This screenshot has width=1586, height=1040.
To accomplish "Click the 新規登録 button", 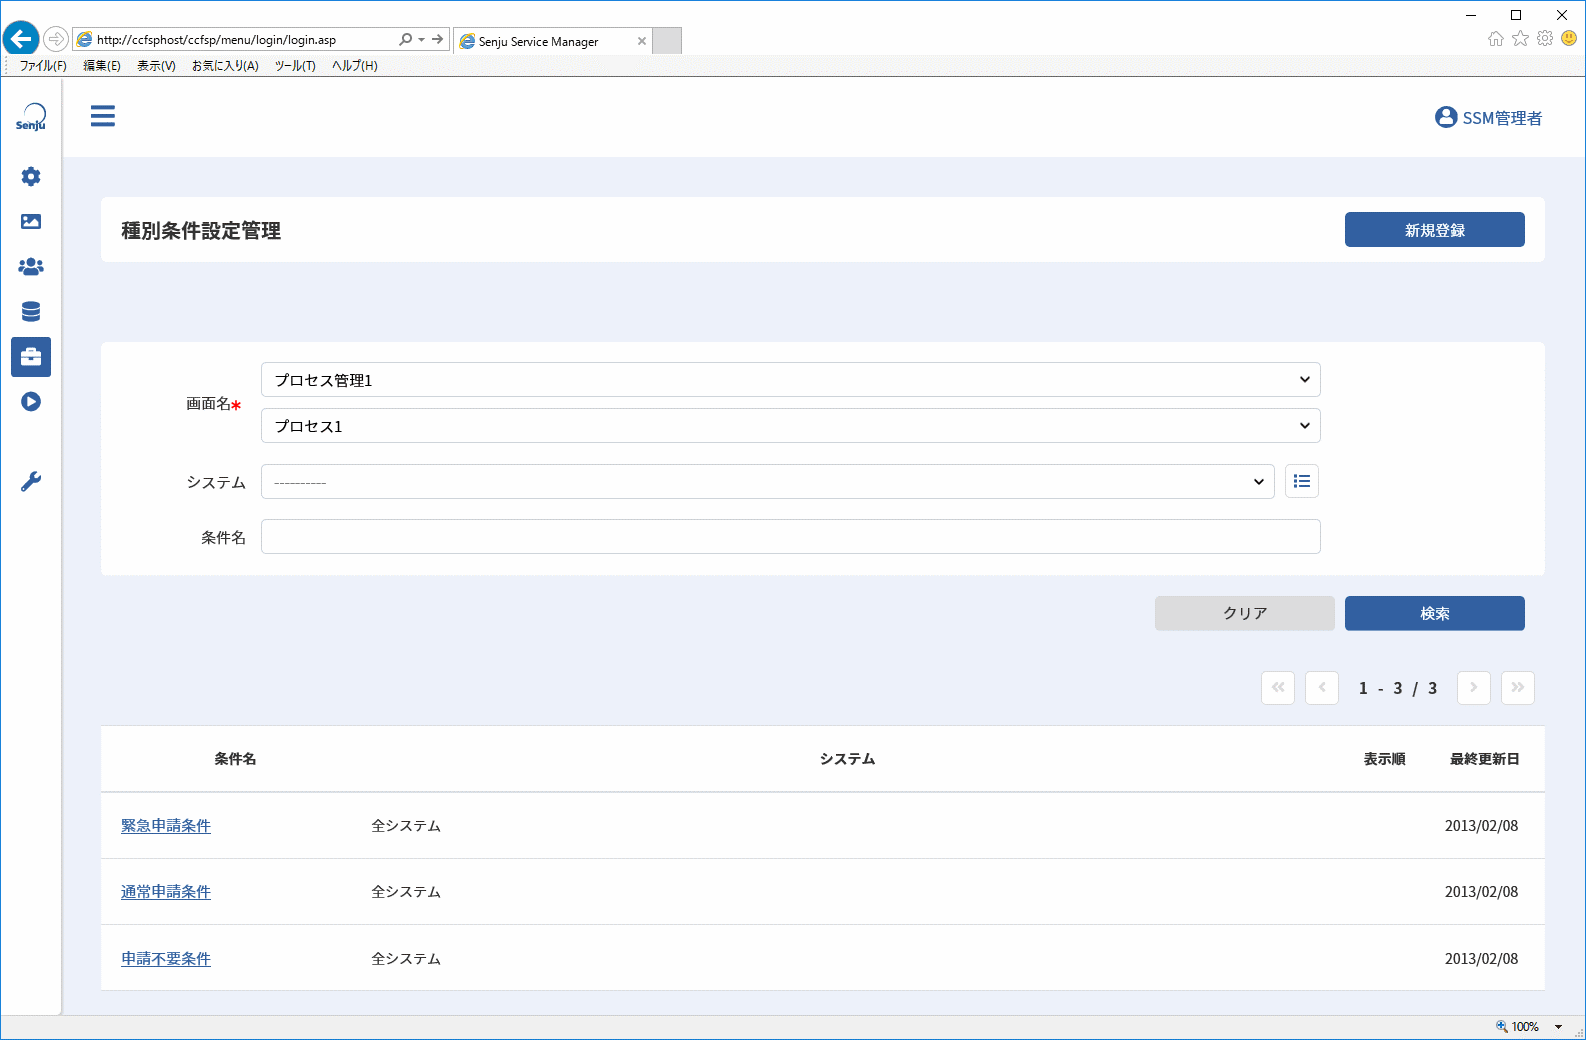I will tap(1435, 230).
